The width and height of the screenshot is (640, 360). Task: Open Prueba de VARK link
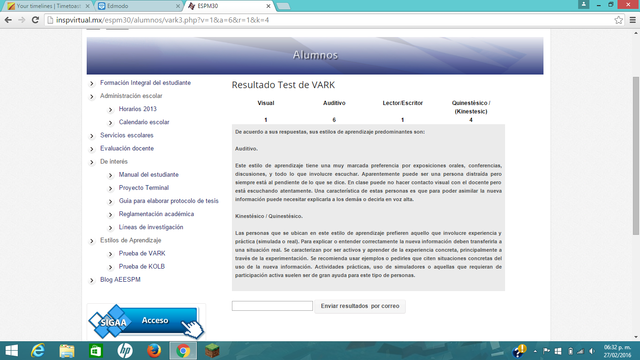(142, 253)
